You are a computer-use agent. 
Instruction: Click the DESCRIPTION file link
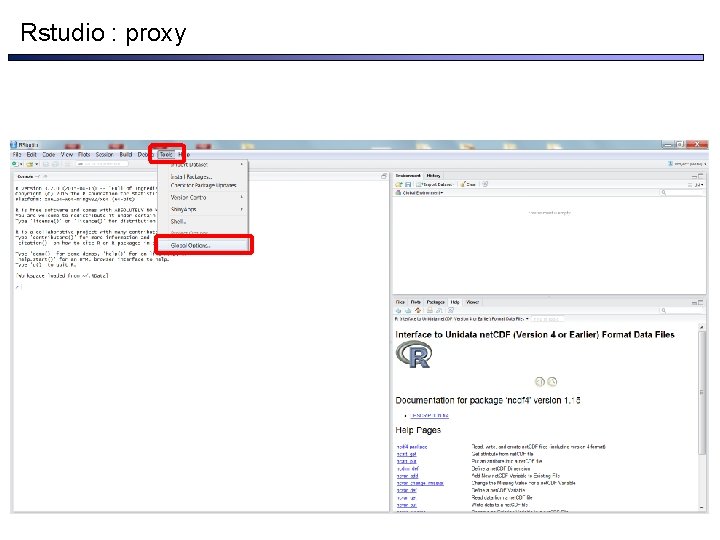tap(430, 416)
